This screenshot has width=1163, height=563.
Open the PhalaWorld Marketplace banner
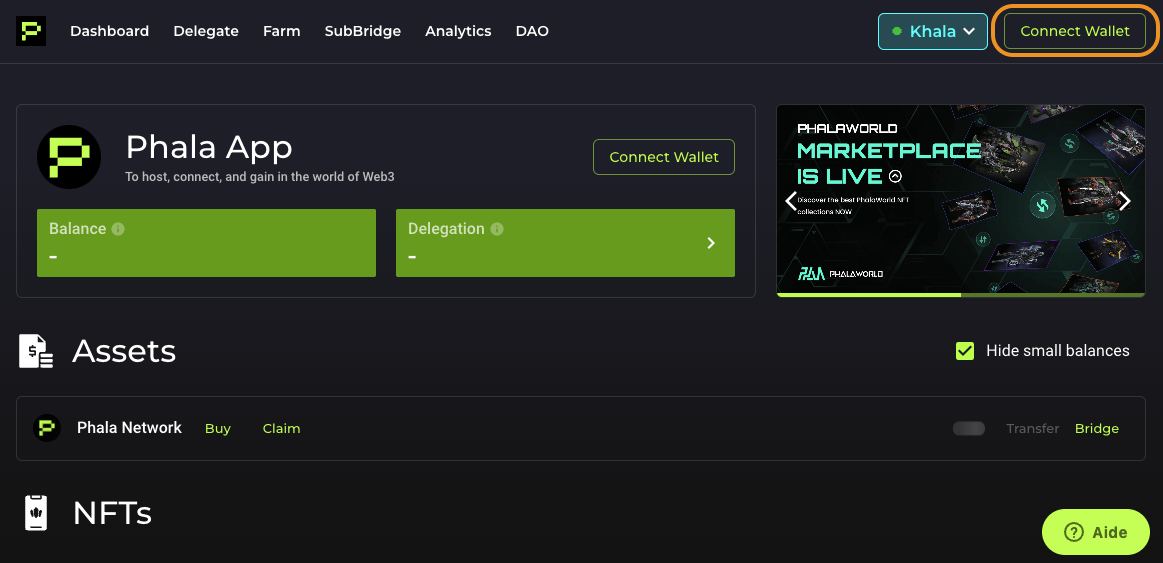click(x=961, y=199)
